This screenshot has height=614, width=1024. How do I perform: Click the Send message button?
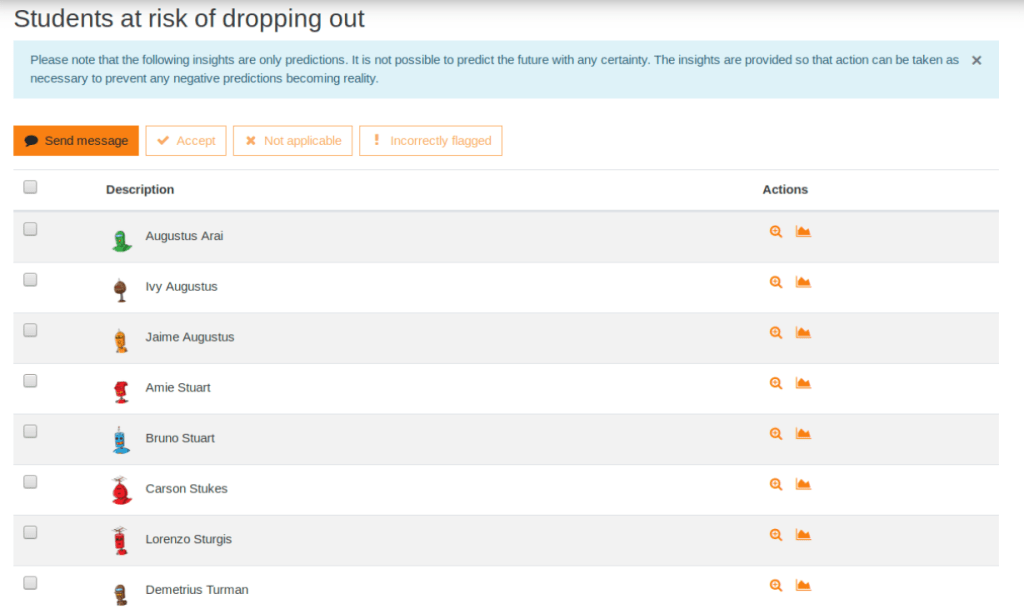[x=76, y=141]
